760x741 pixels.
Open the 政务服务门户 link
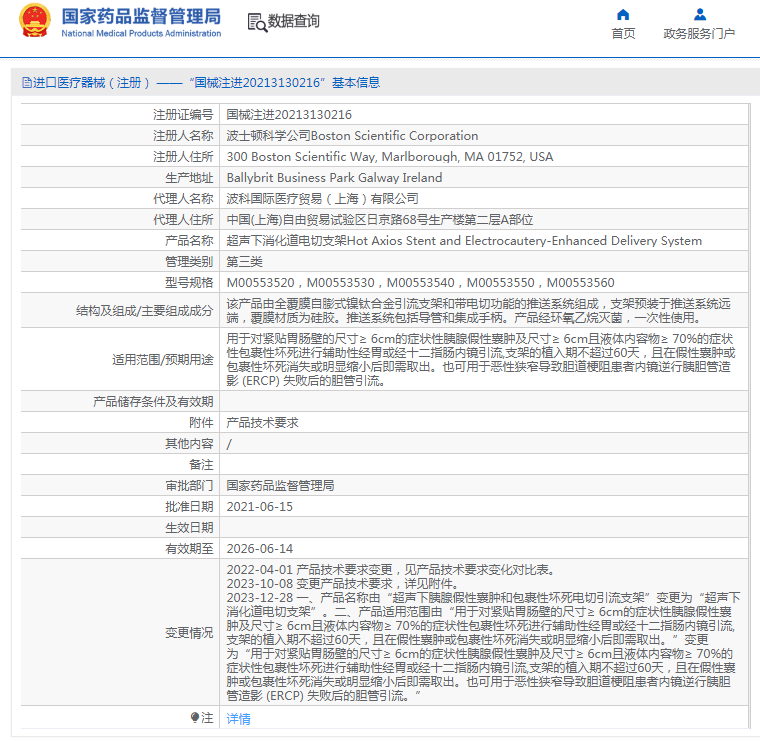(699, 33)
